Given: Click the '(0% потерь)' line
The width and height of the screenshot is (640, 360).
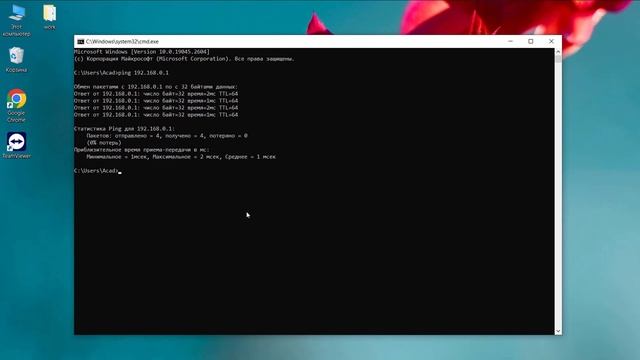Looking at the screenshot, I should tap(104, 143).
